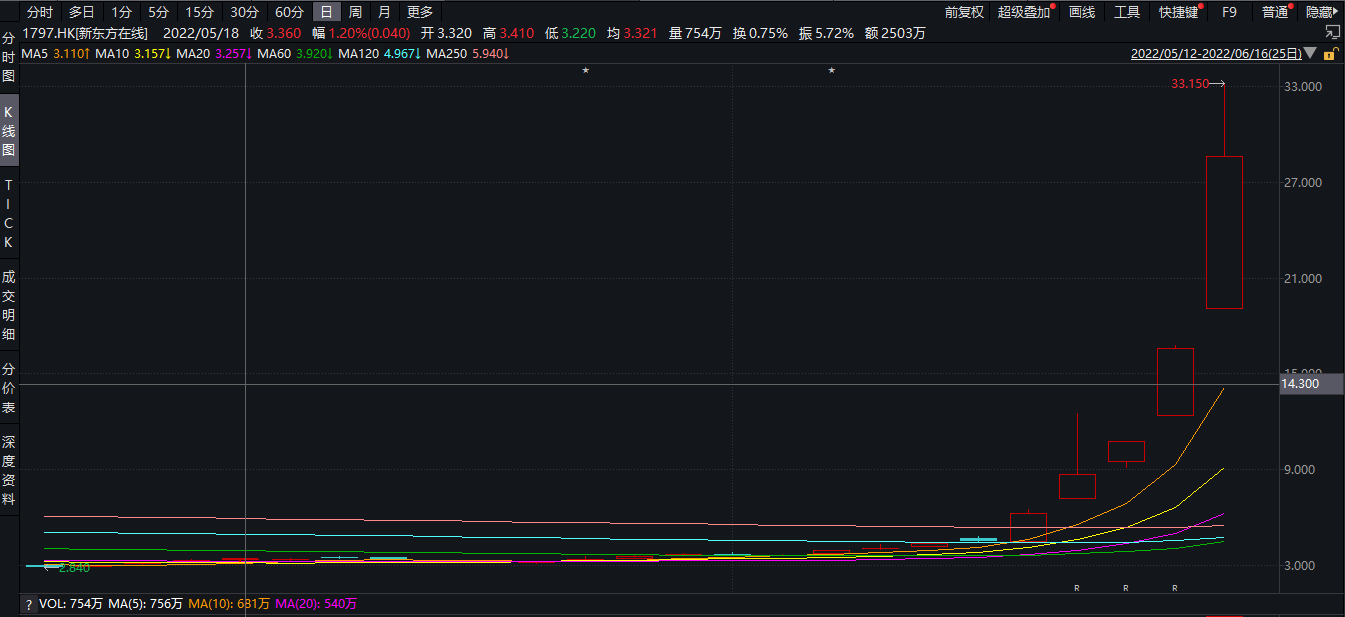This screenshot has width=1345, height=617.
Task: Select the 周 weekly period tab
Action: [355, 12]
